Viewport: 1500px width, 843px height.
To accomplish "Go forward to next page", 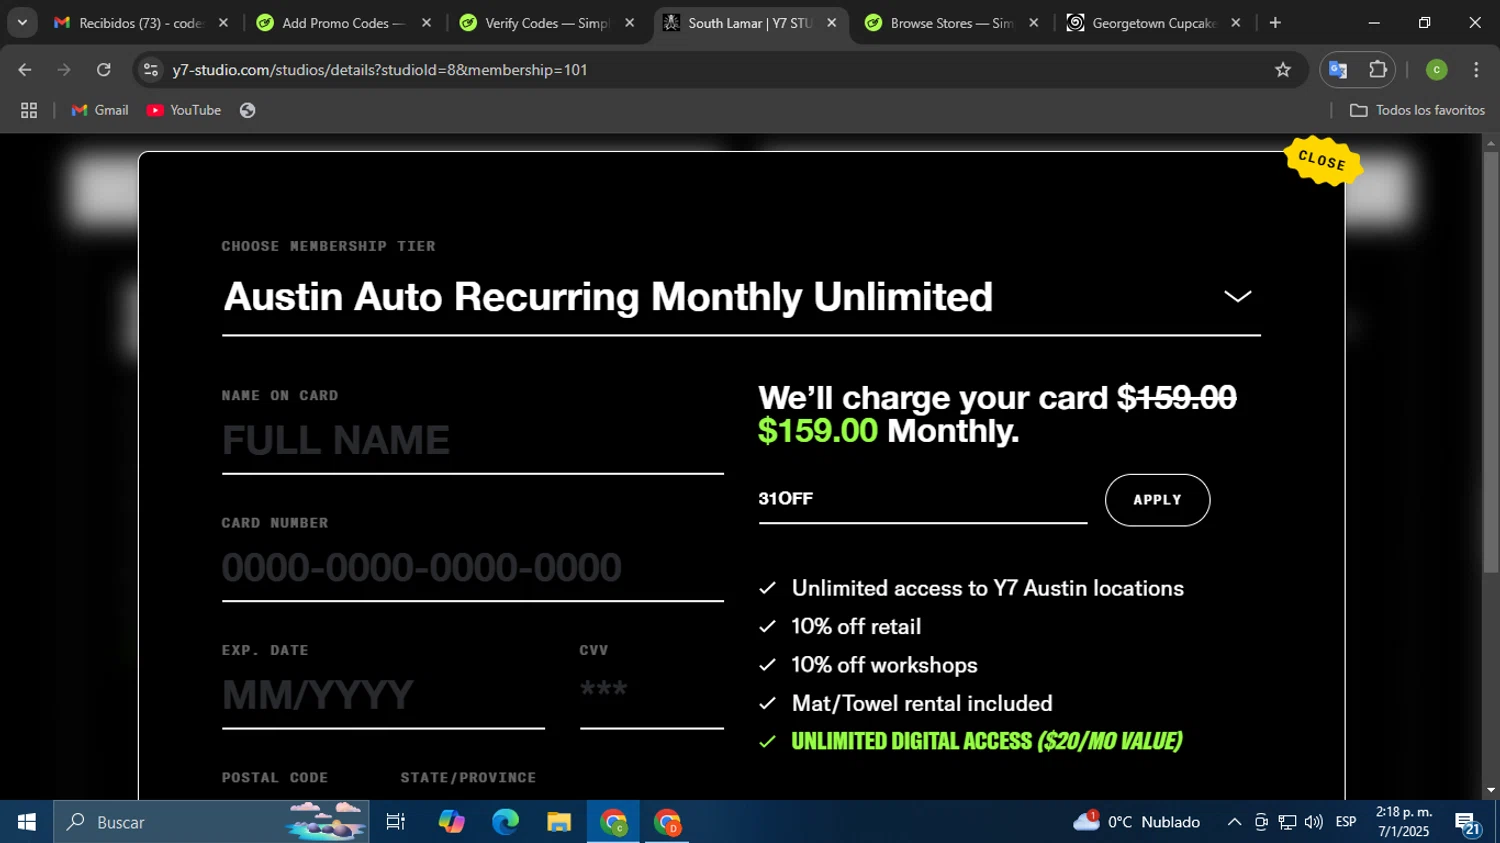I will pos(64,70).
